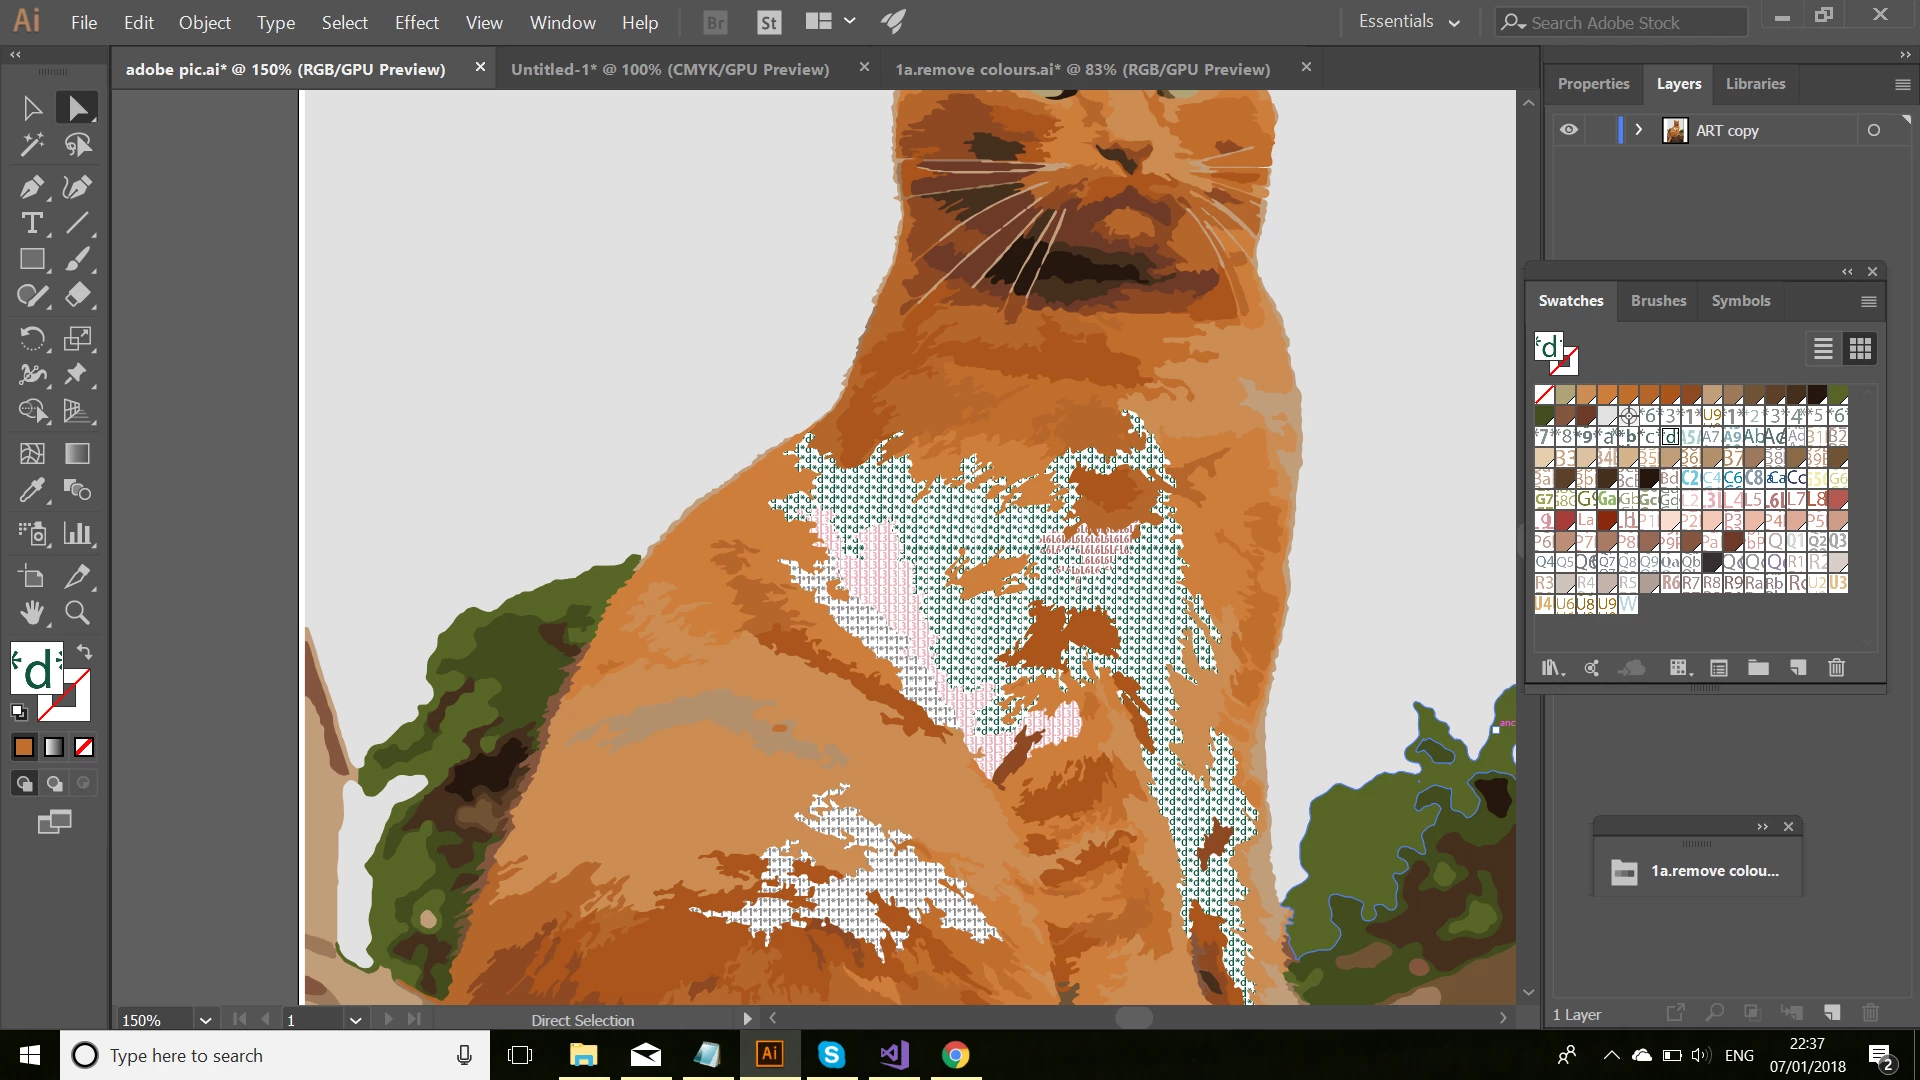
Task: Switch to the Brushes tab
Action: [x=1658, y=301]
